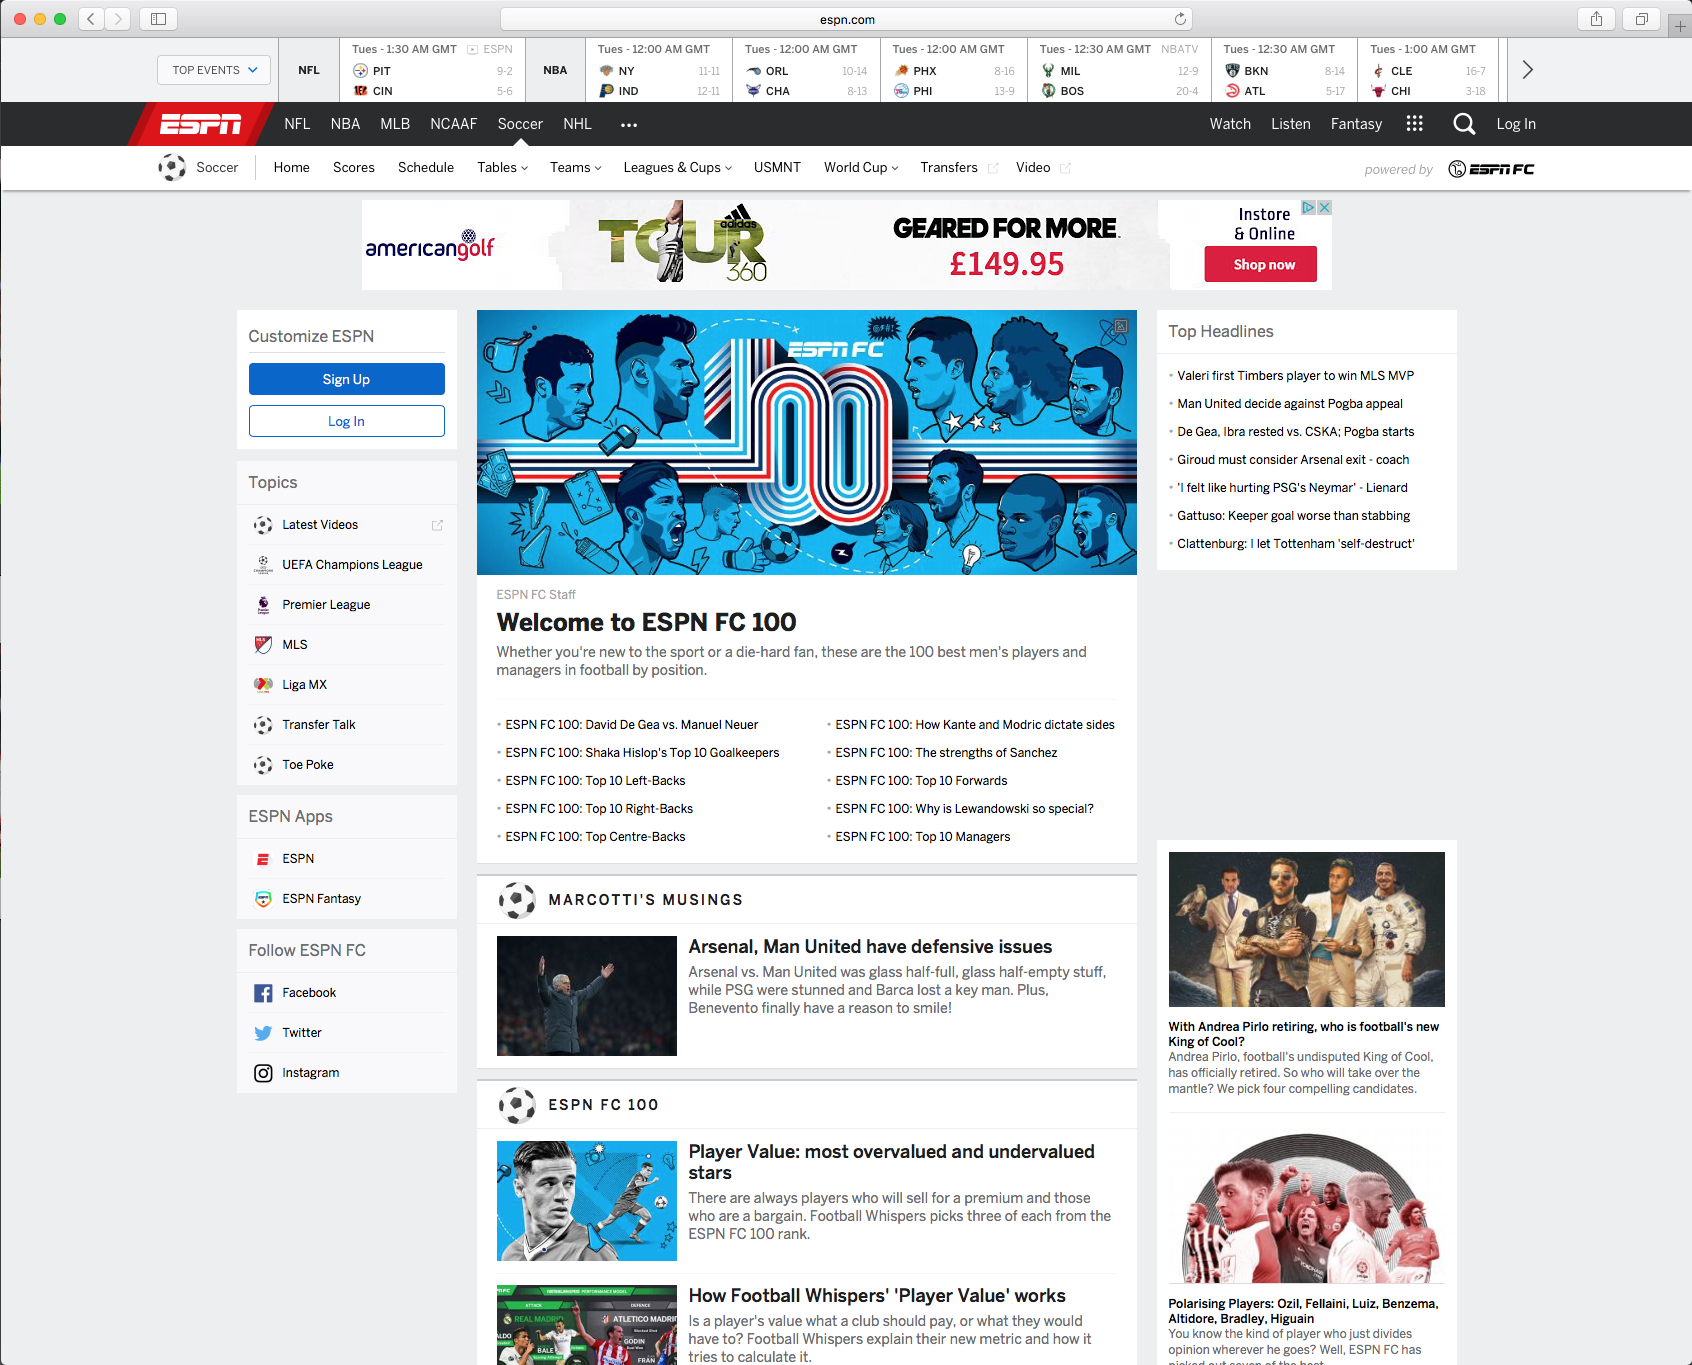Click the UEFA Champions League logo icon

click(263, 565)
